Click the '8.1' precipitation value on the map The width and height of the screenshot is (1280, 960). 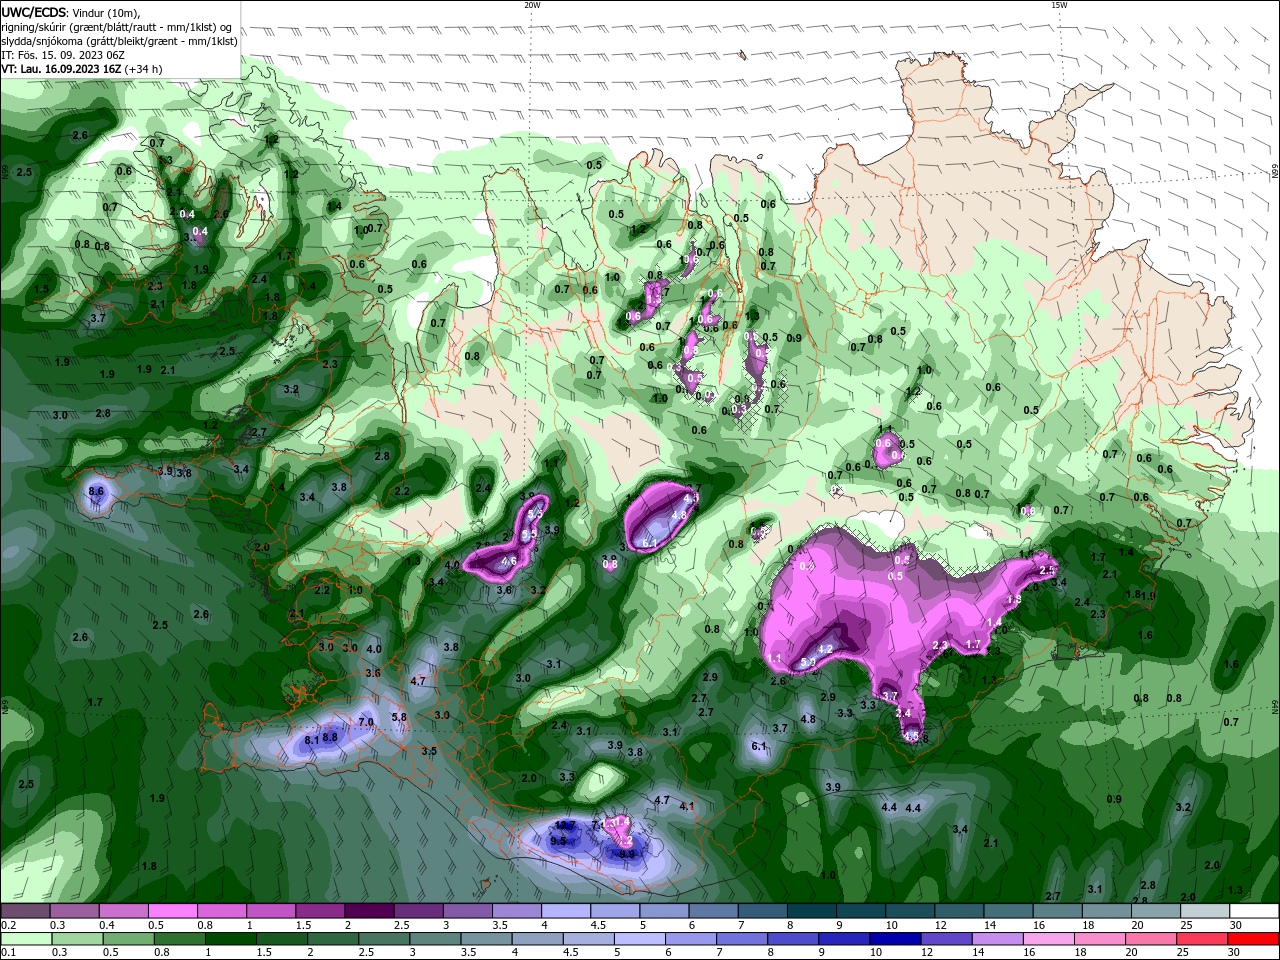[x=312, y=740]
